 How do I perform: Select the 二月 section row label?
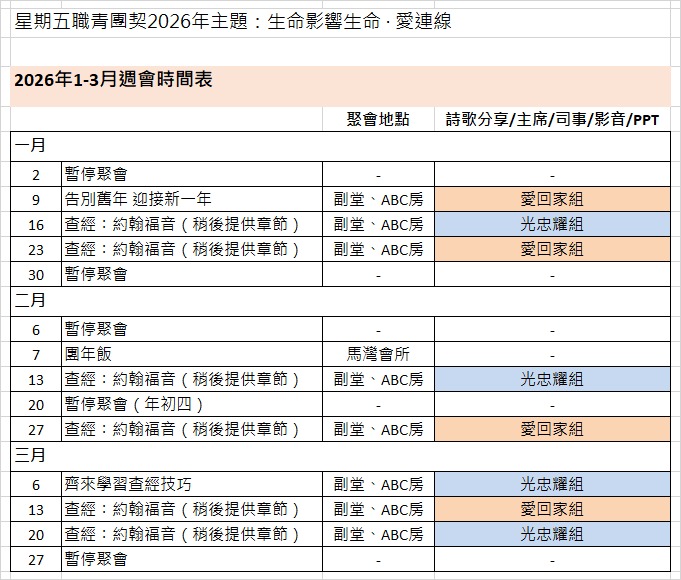[30, 299]
